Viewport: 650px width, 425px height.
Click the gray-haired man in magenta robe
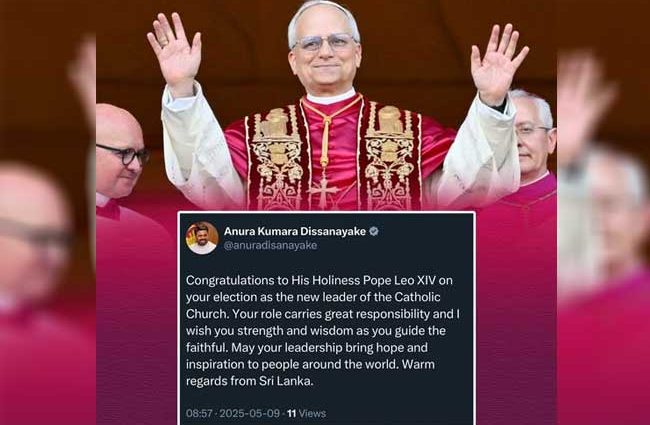(533, 137)
